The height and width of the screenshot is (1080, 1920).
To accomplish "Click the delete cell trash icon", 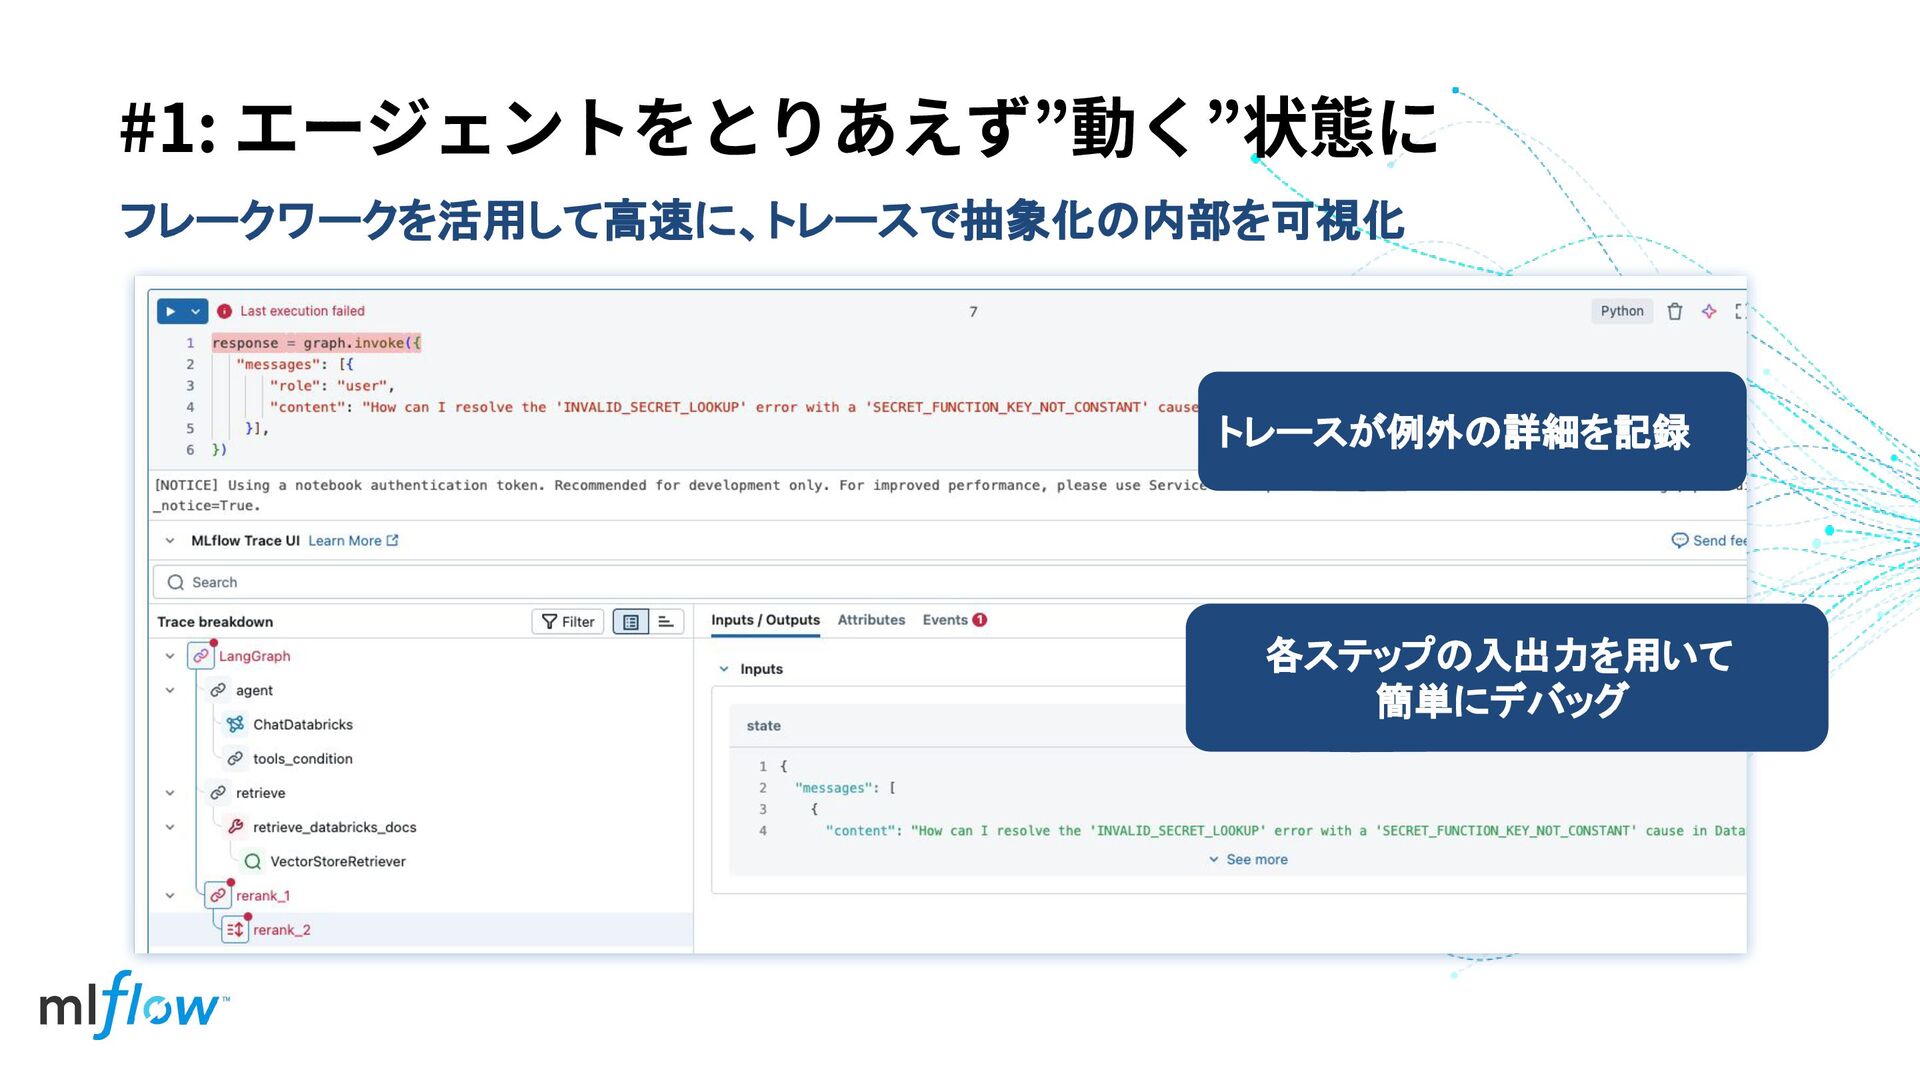I will click(x=1675, y=311).
